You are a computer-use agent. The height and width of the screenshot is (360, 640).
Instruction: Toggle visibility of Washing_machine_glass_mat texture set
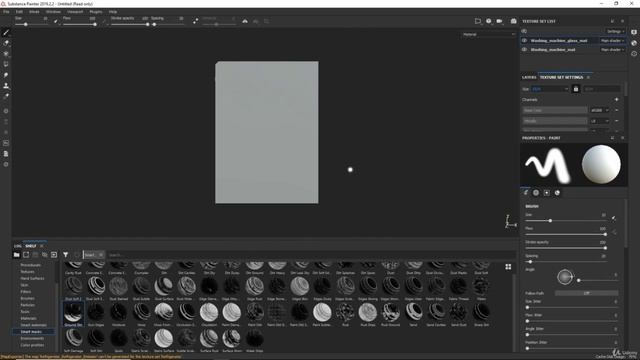point(524,40)
